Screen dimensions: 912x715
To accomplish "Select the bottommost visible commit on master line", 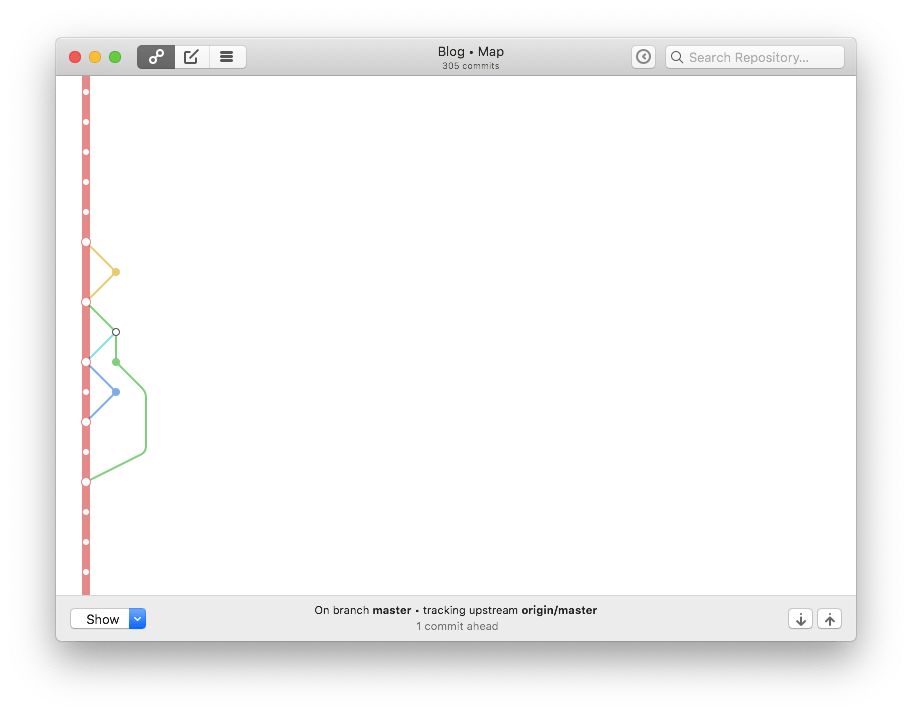I will (86, 572).
